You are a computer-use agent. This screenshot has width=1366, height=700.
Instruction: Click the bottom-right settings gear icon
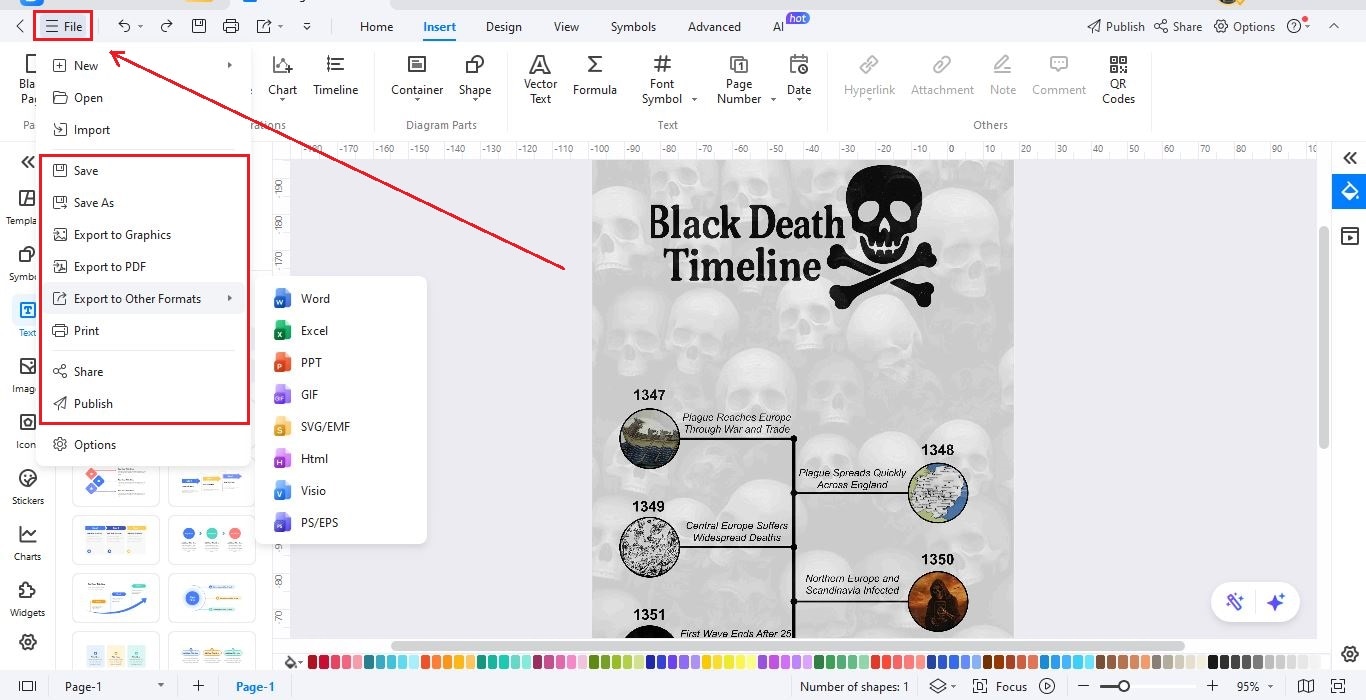1350,654
